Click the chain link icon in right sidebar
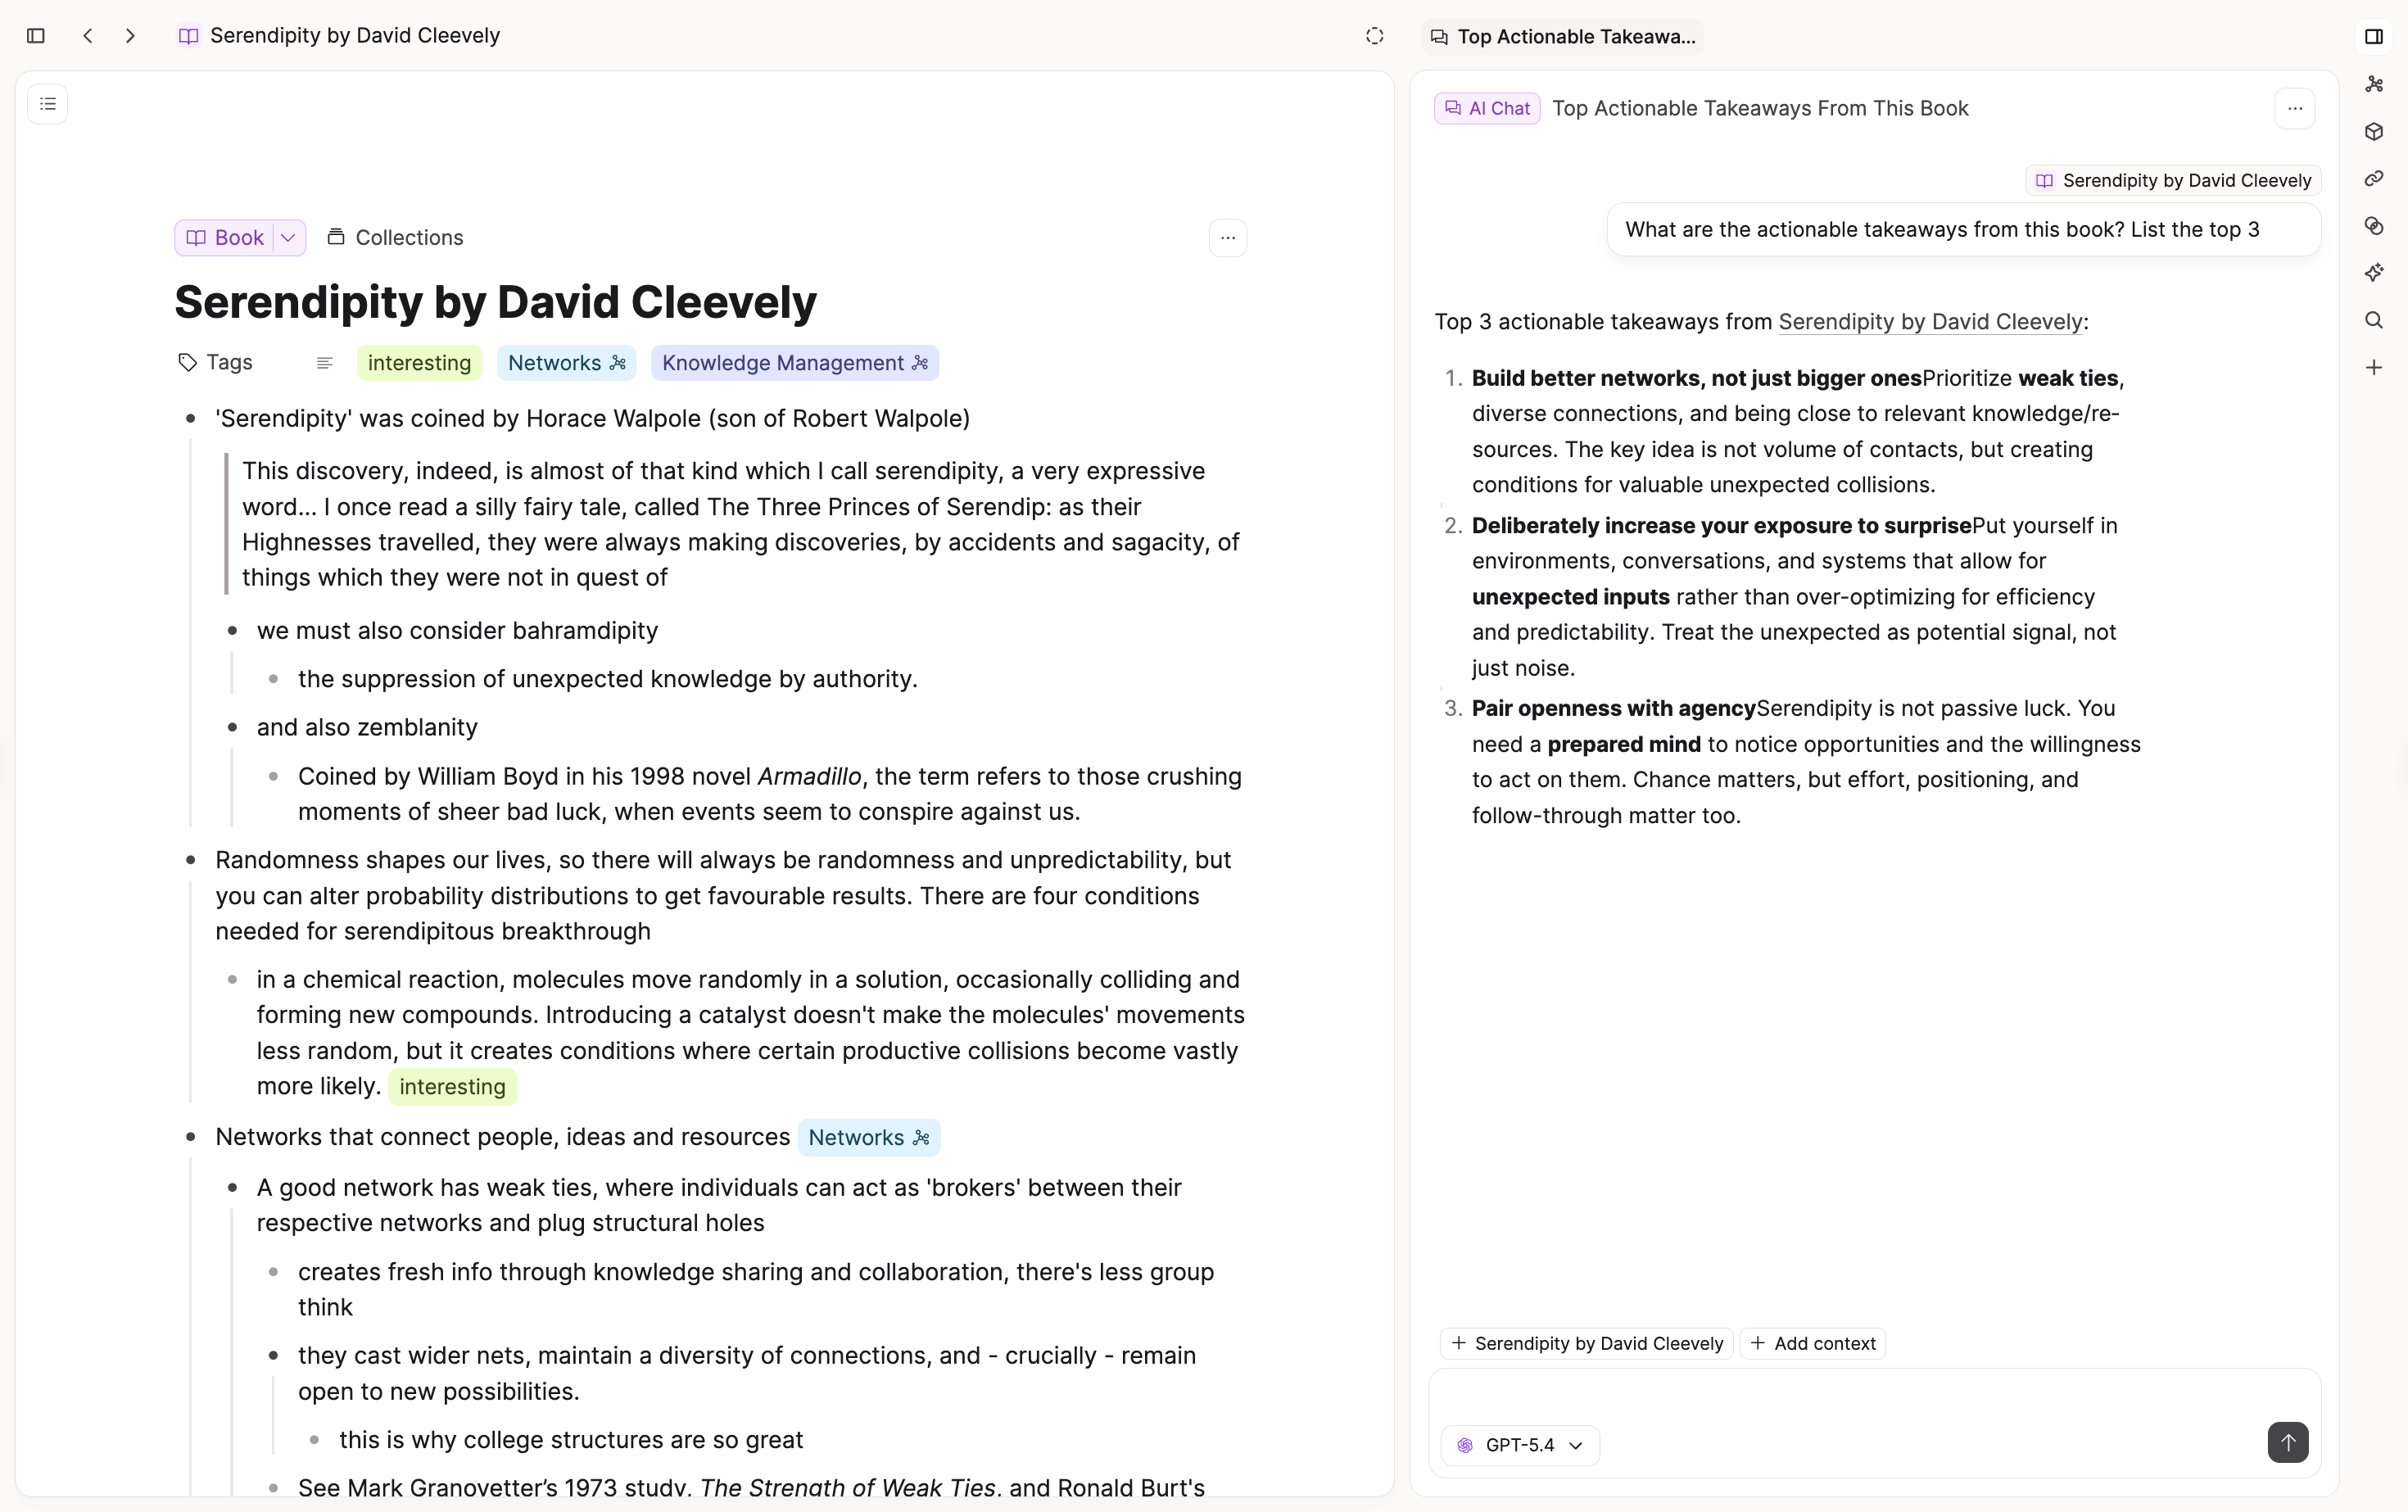The image size is (2408, 1512). [2374, 178]
